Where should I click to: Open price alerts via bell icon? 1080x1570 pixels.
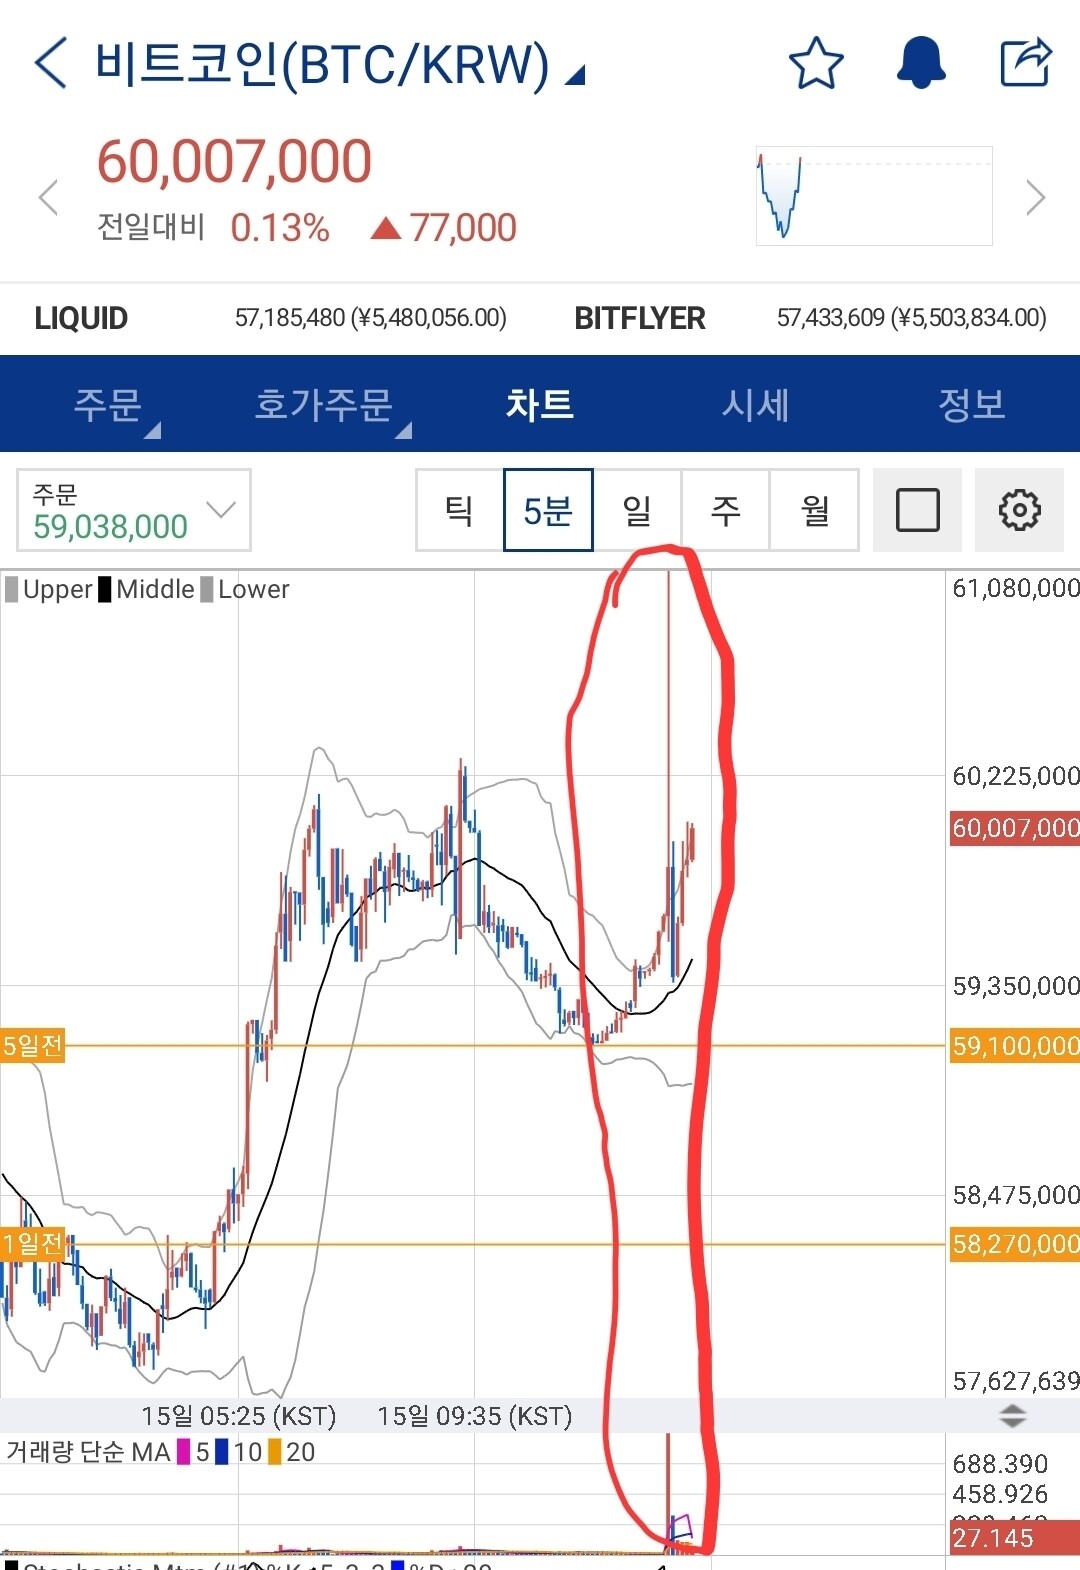[x=920, y=63]
